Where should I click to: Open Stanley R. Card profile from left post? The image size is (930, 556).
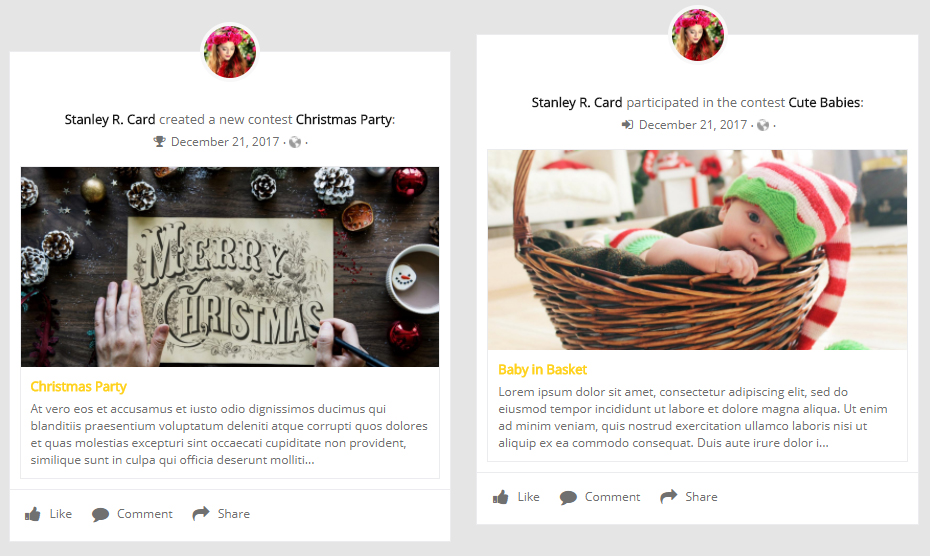pyautogui.click(x=110, y=120)
